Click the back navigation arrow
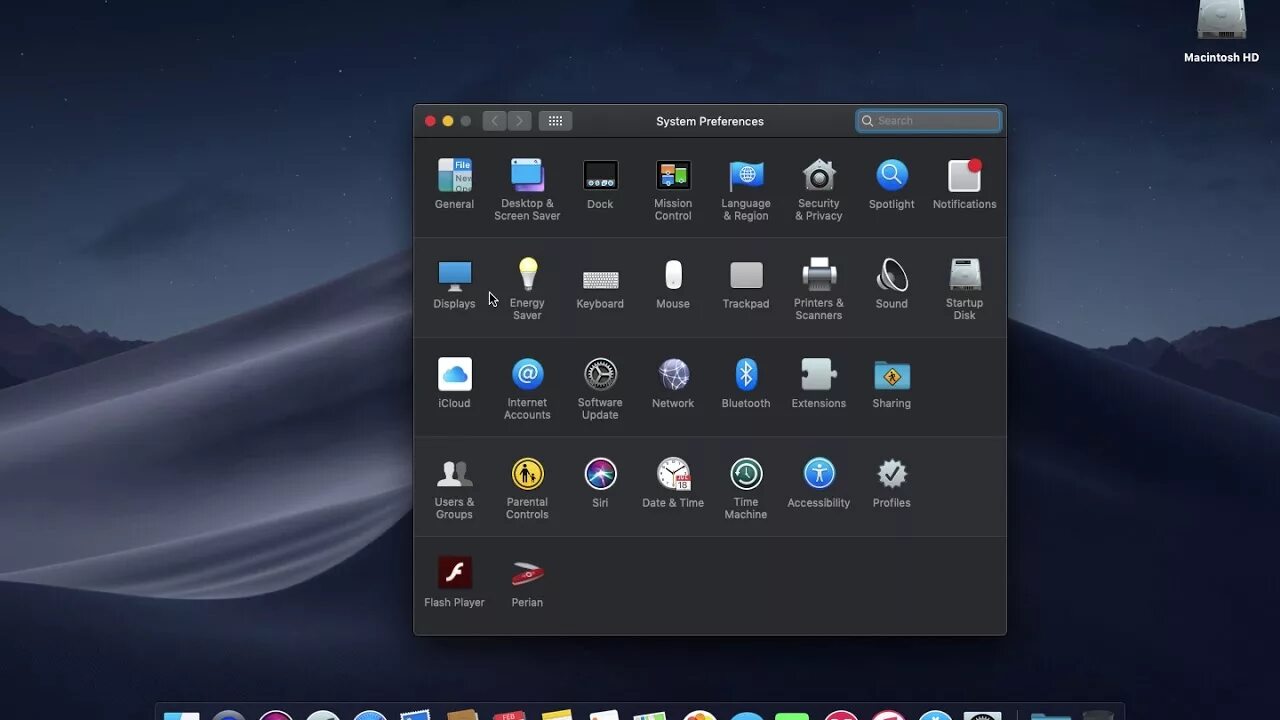 (494, 121)
